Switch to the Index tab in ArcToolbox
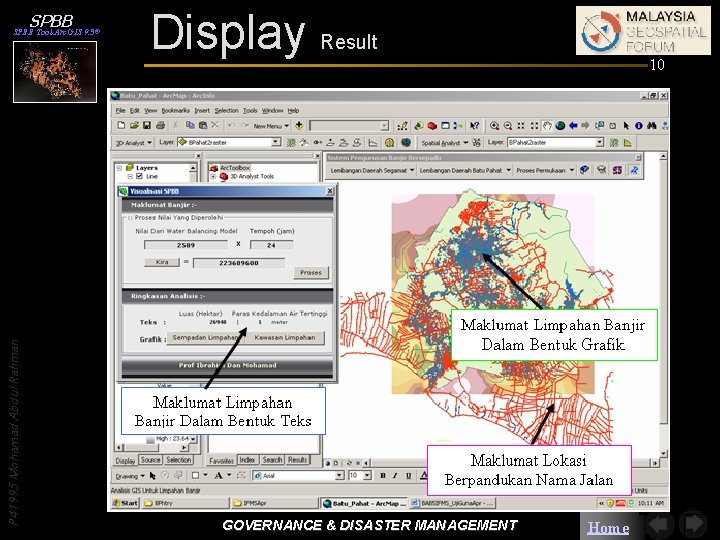The height and width of the screenshot is (540, 720). click(x=247, y=460)
